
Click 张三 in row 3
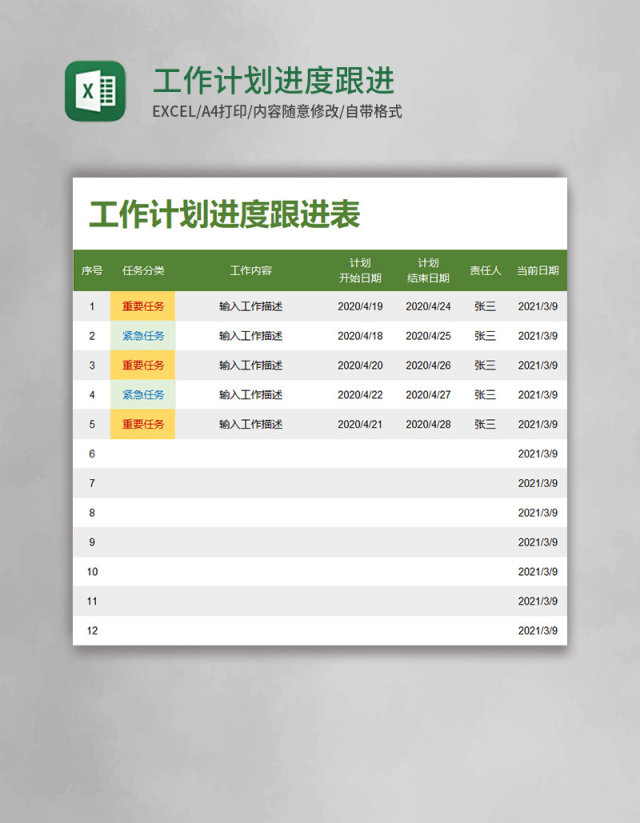pos(485,365)
